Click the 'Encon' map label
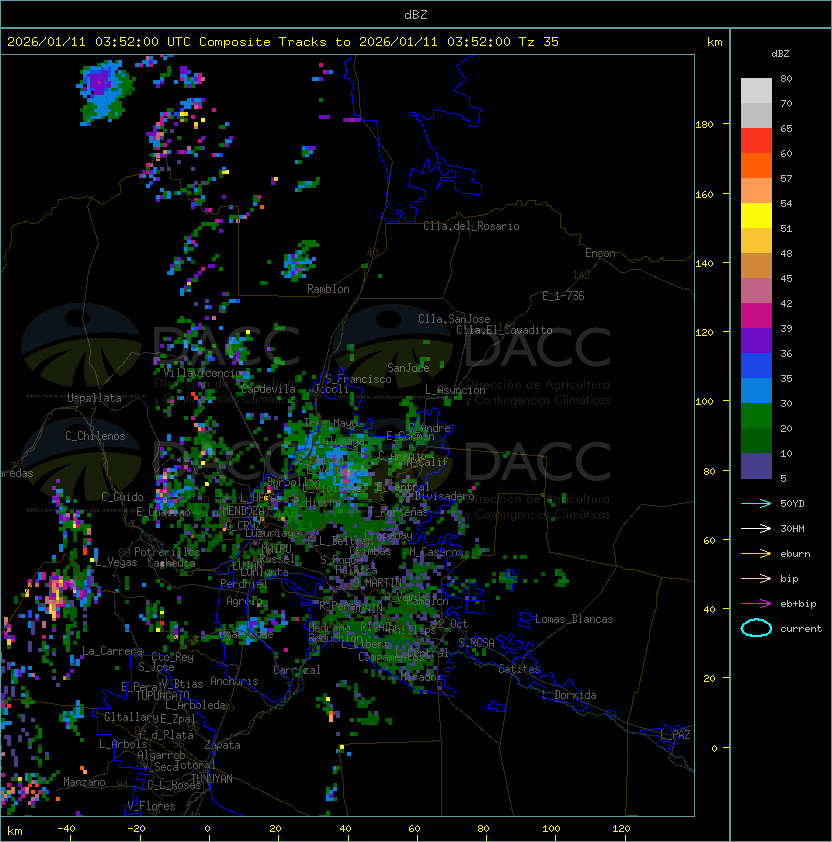Screen dimensions: 832x842 (600, 253)
